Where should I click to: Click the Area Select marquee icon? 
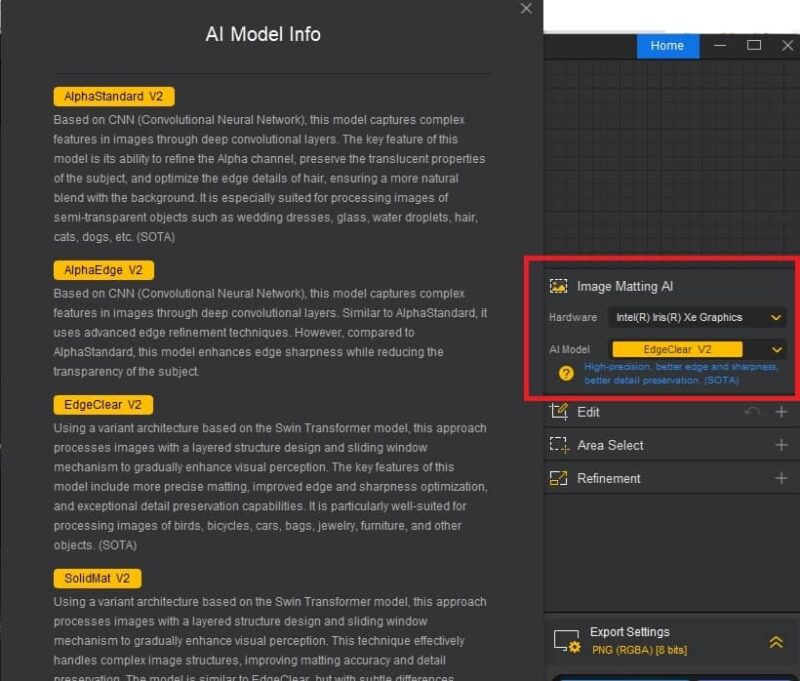[x=562, y=445]
